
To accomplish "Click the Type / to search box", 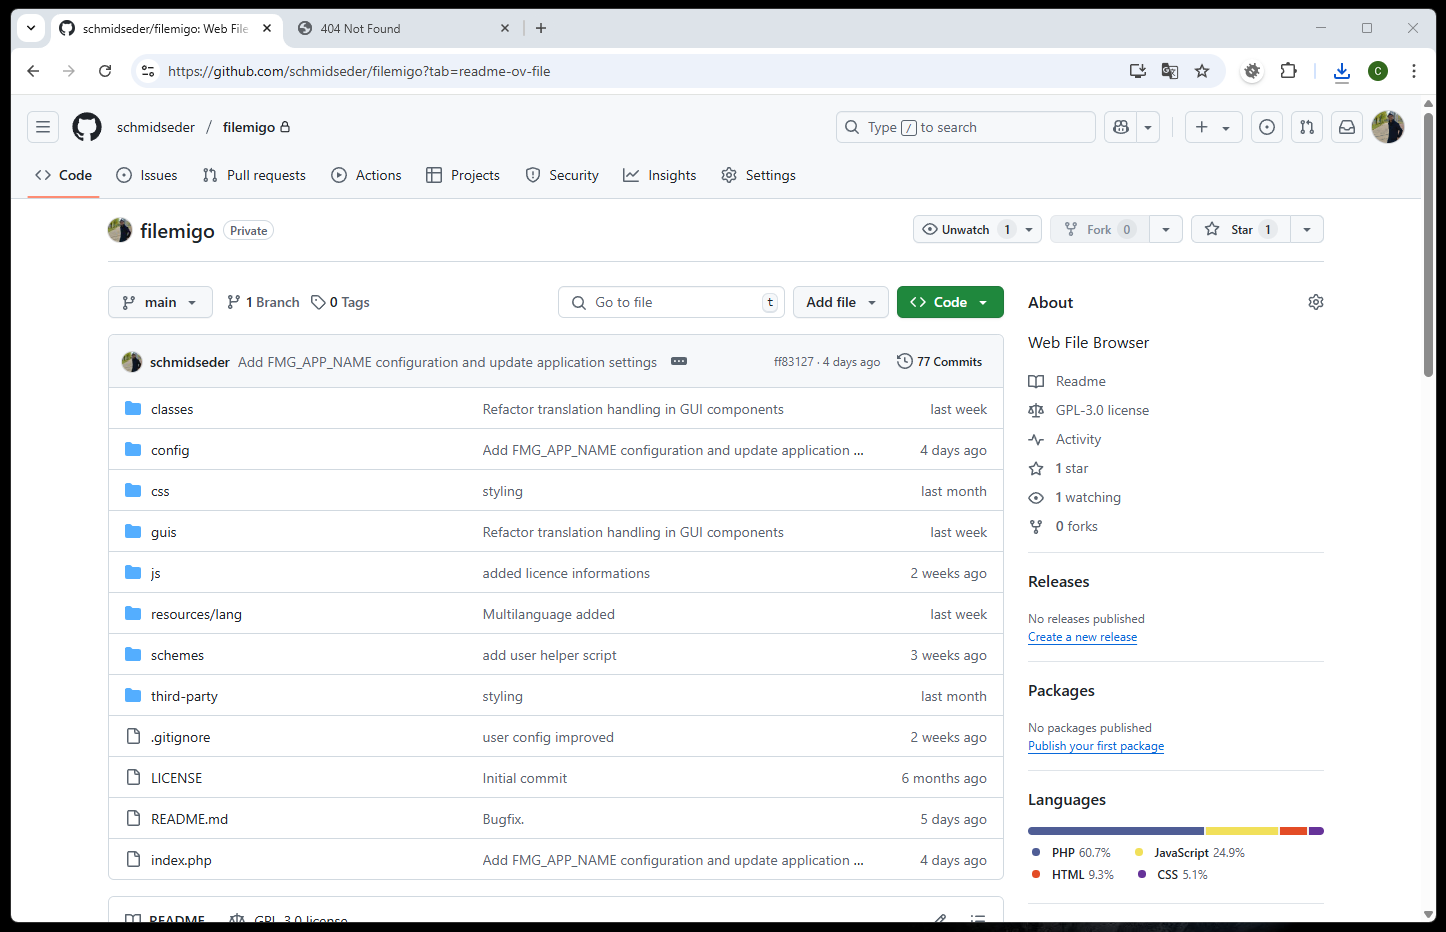I will (966, 127).
